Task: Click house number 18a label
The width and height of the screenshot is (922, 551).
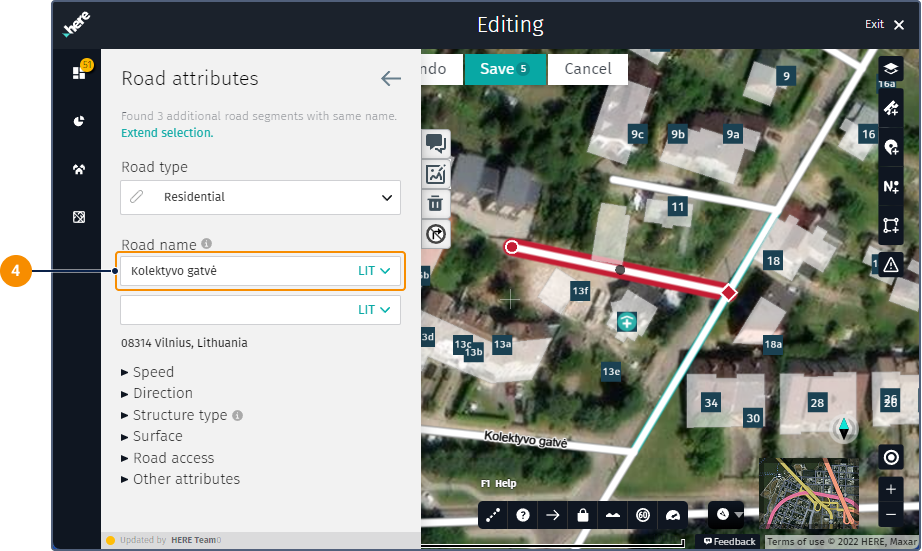Action: (773, 344)
